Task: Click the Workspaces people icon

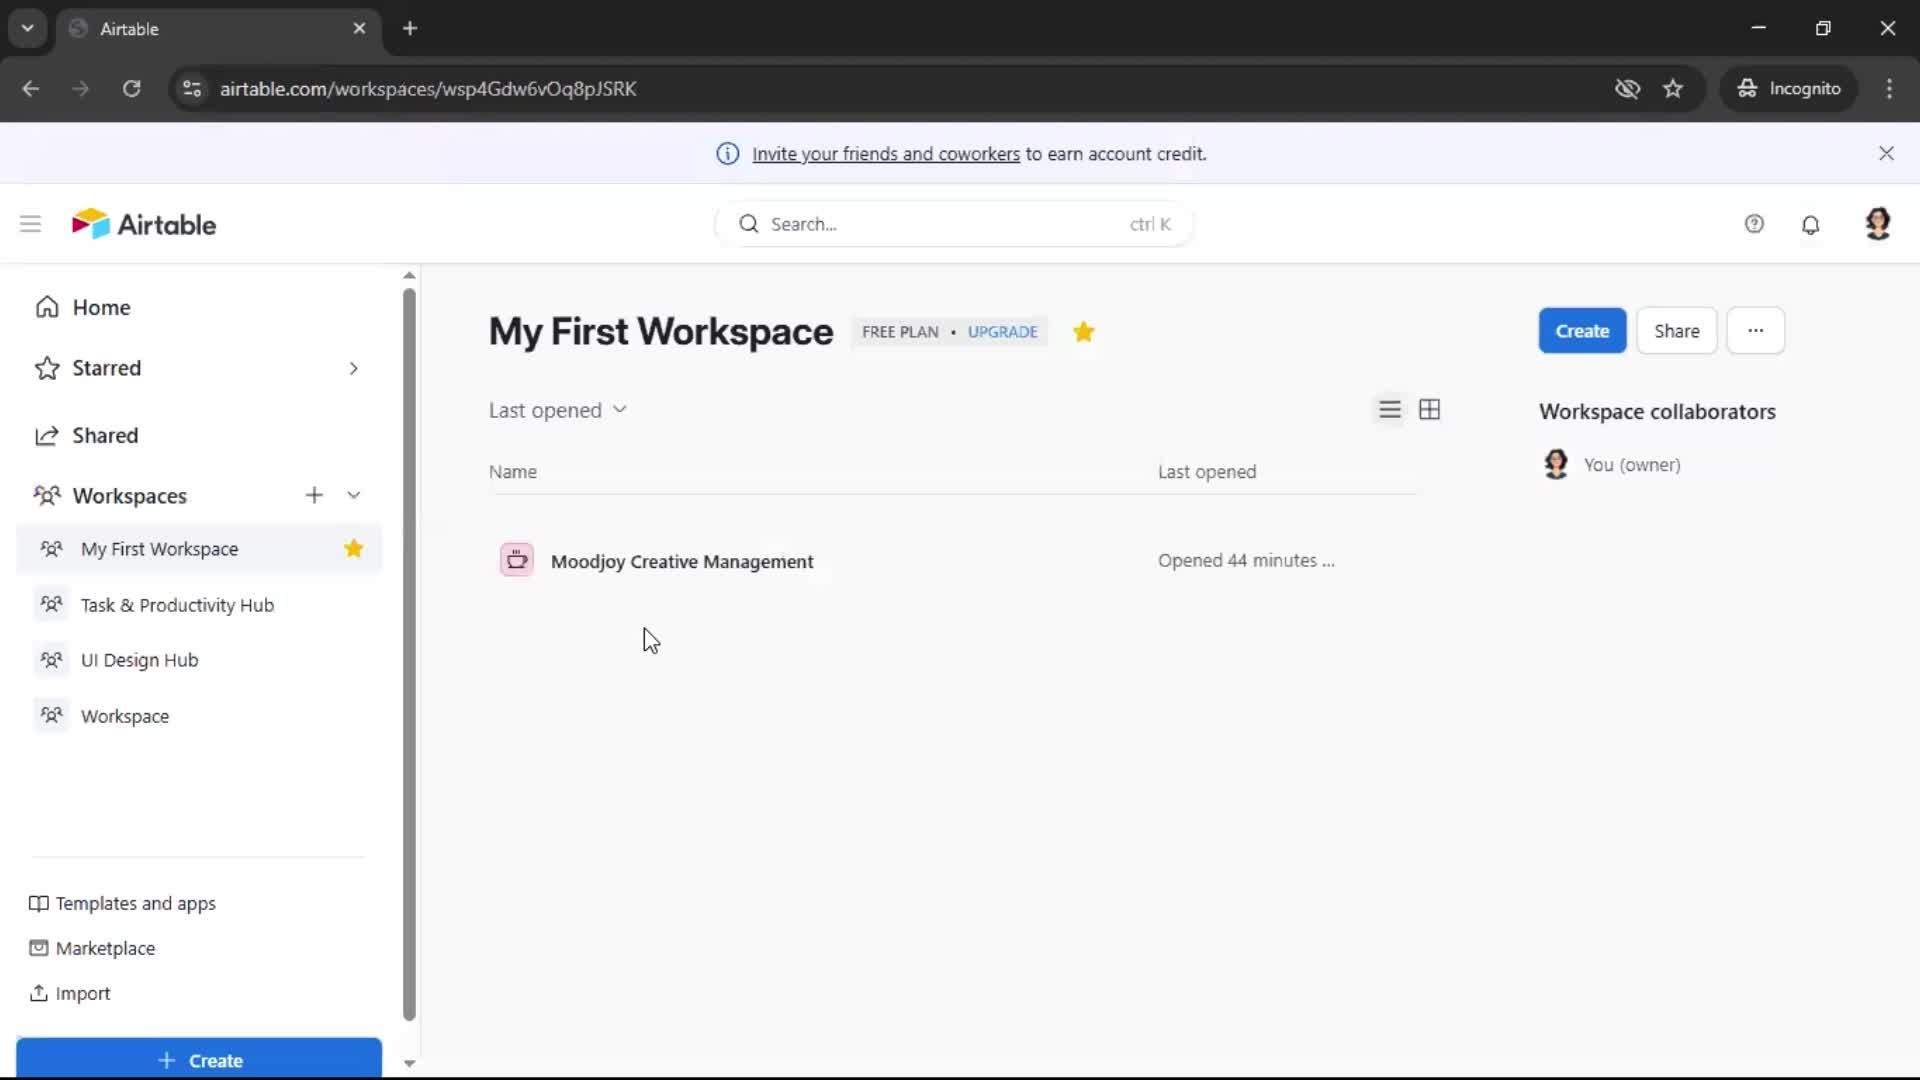Action: (x=47, y=495)
